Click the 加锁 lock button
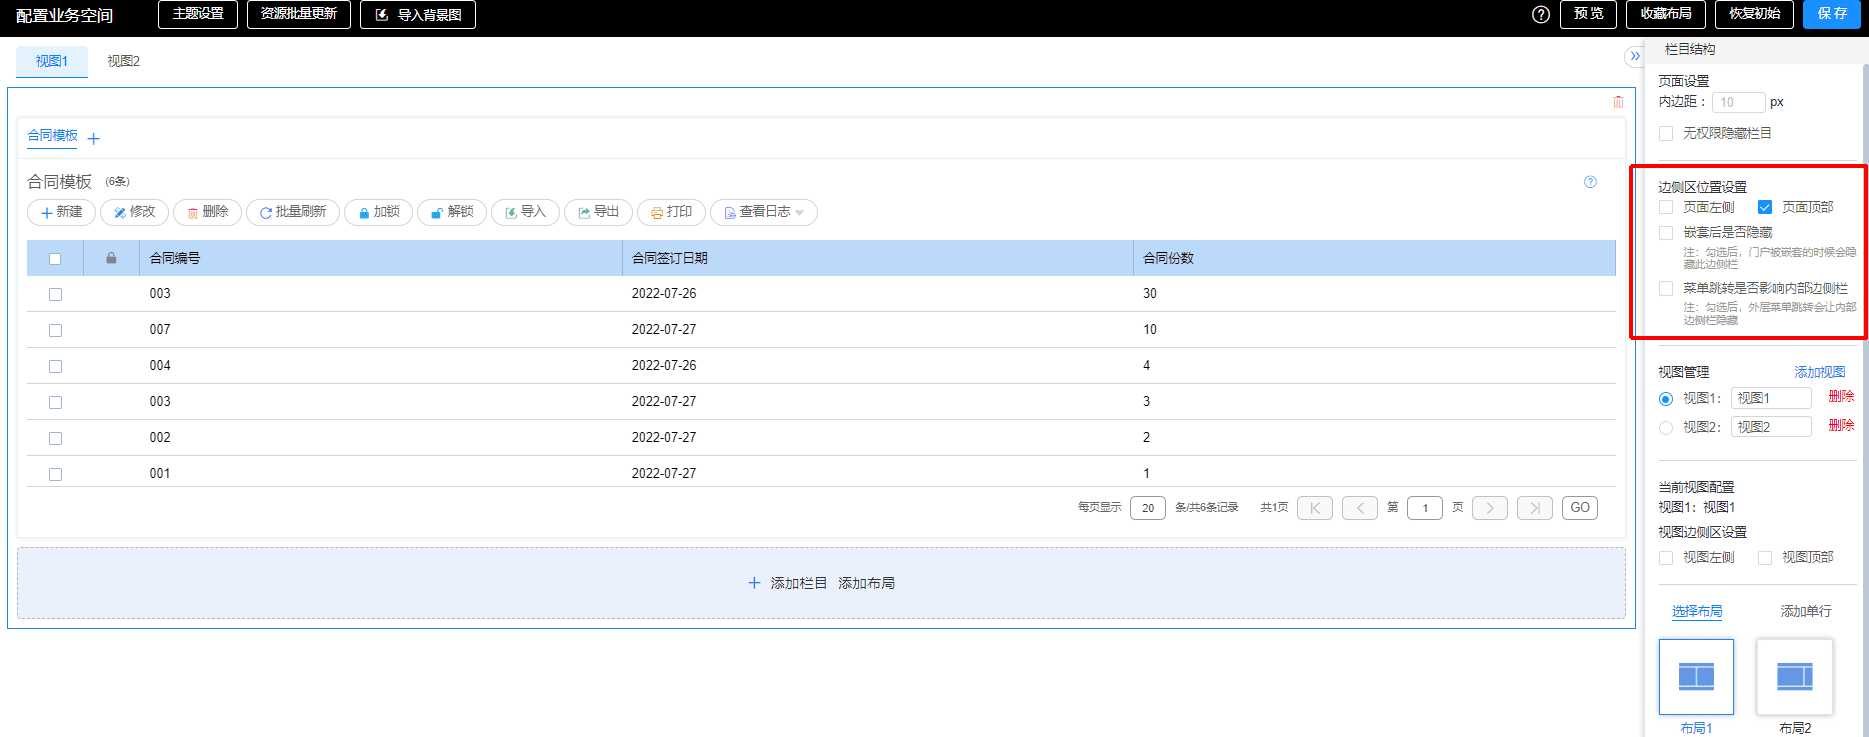 378,212
